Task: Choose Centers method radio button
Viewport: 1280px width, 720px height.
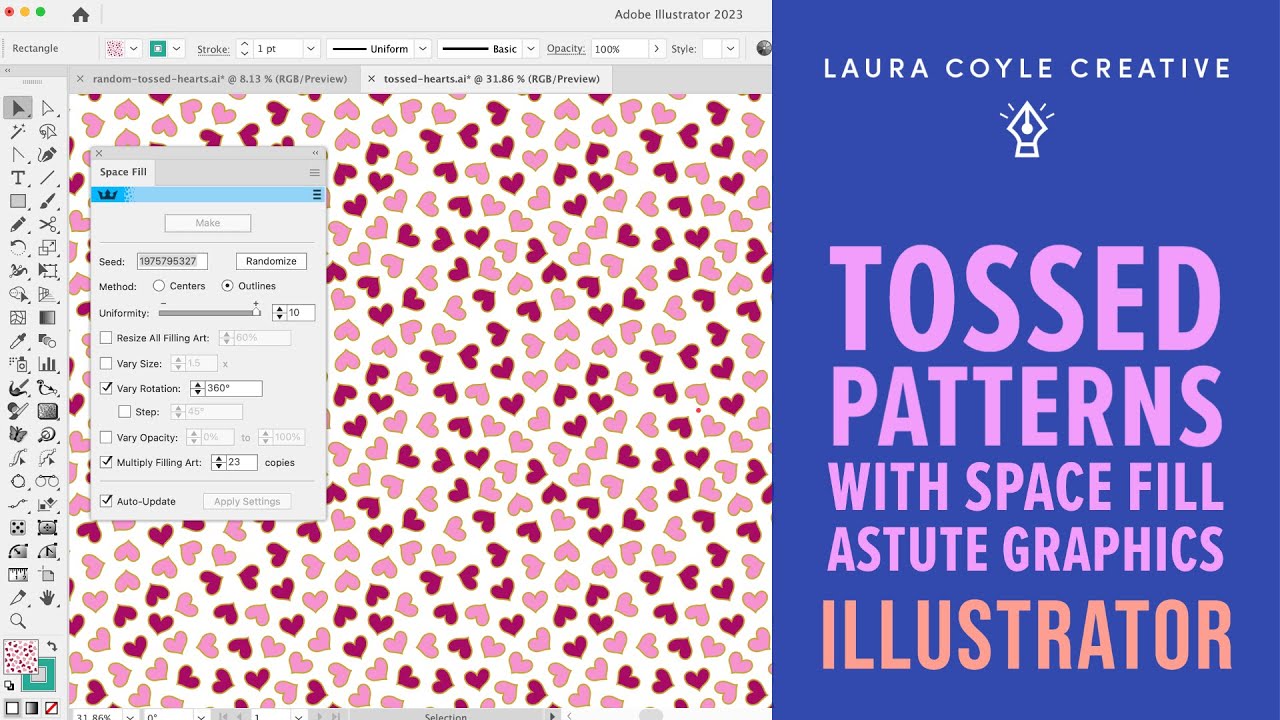Action: click(x=159, y=286)
